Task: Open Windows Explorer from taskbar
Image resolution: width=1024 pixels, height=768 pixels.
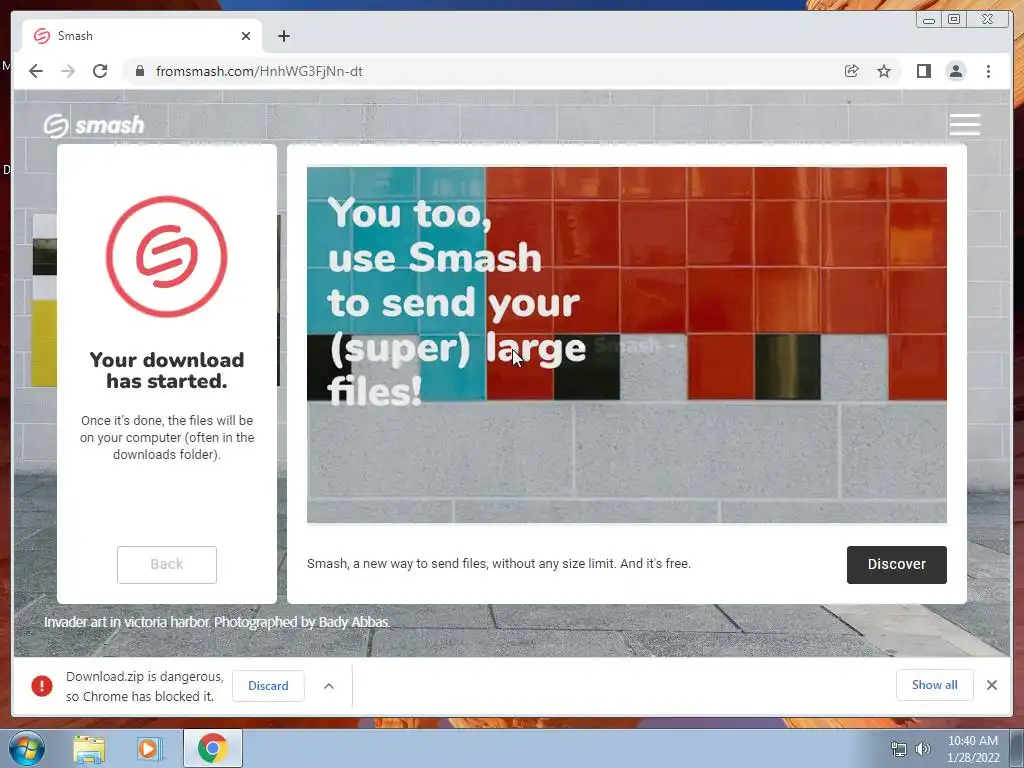Action: point(89,748)
